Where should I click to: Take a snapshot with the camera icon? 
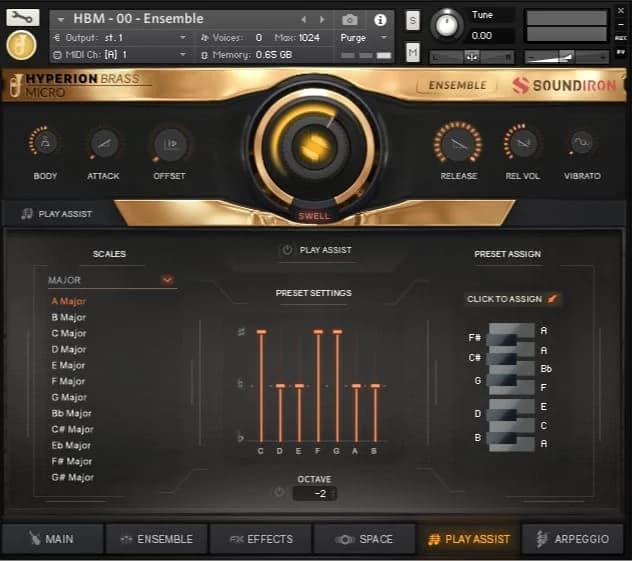350,19
